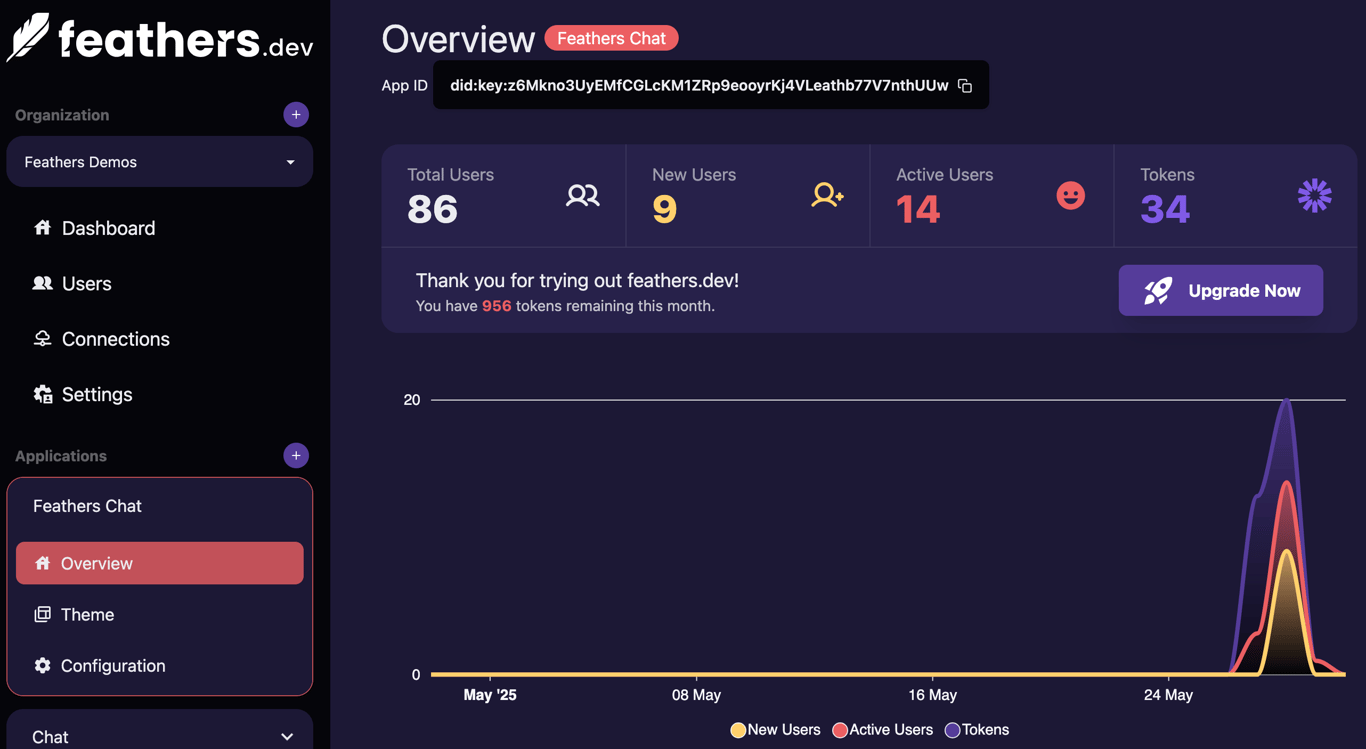
Task: Add a new organization with plus icon
Action: coord(296,115)
